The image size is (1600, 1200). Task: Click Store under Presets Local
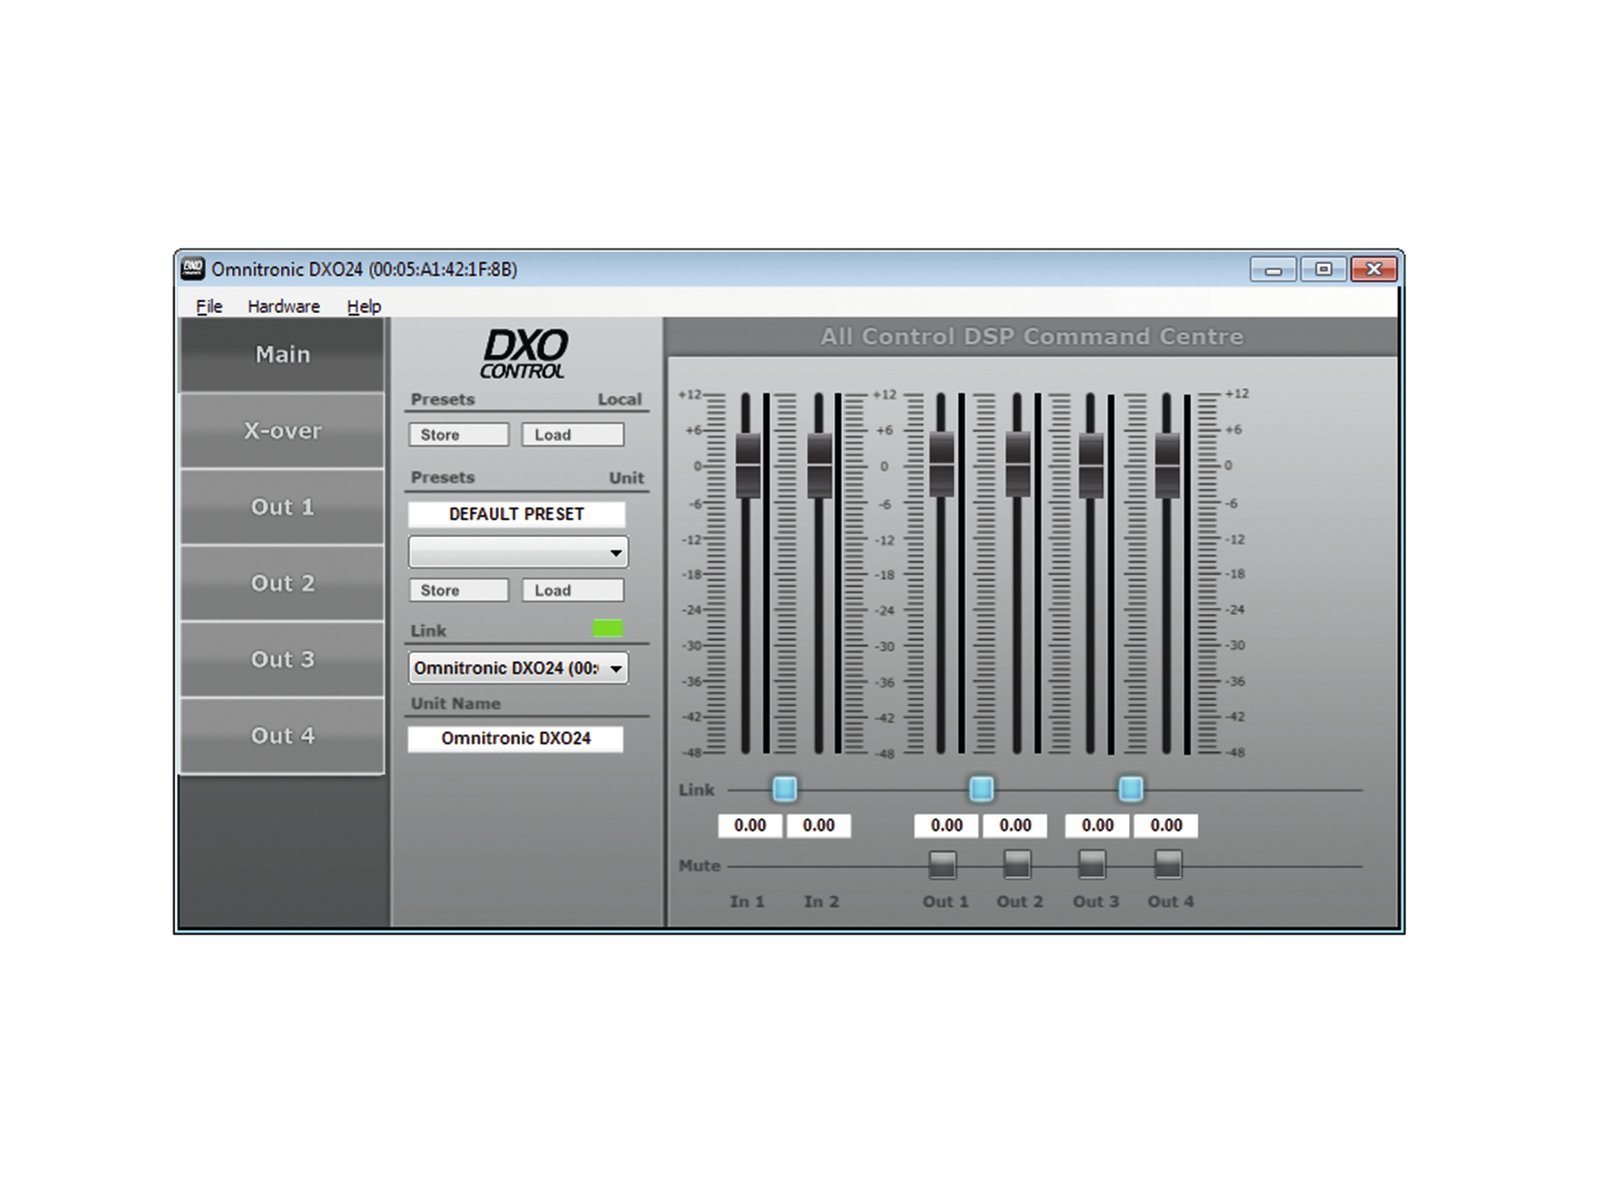point(458,435)
